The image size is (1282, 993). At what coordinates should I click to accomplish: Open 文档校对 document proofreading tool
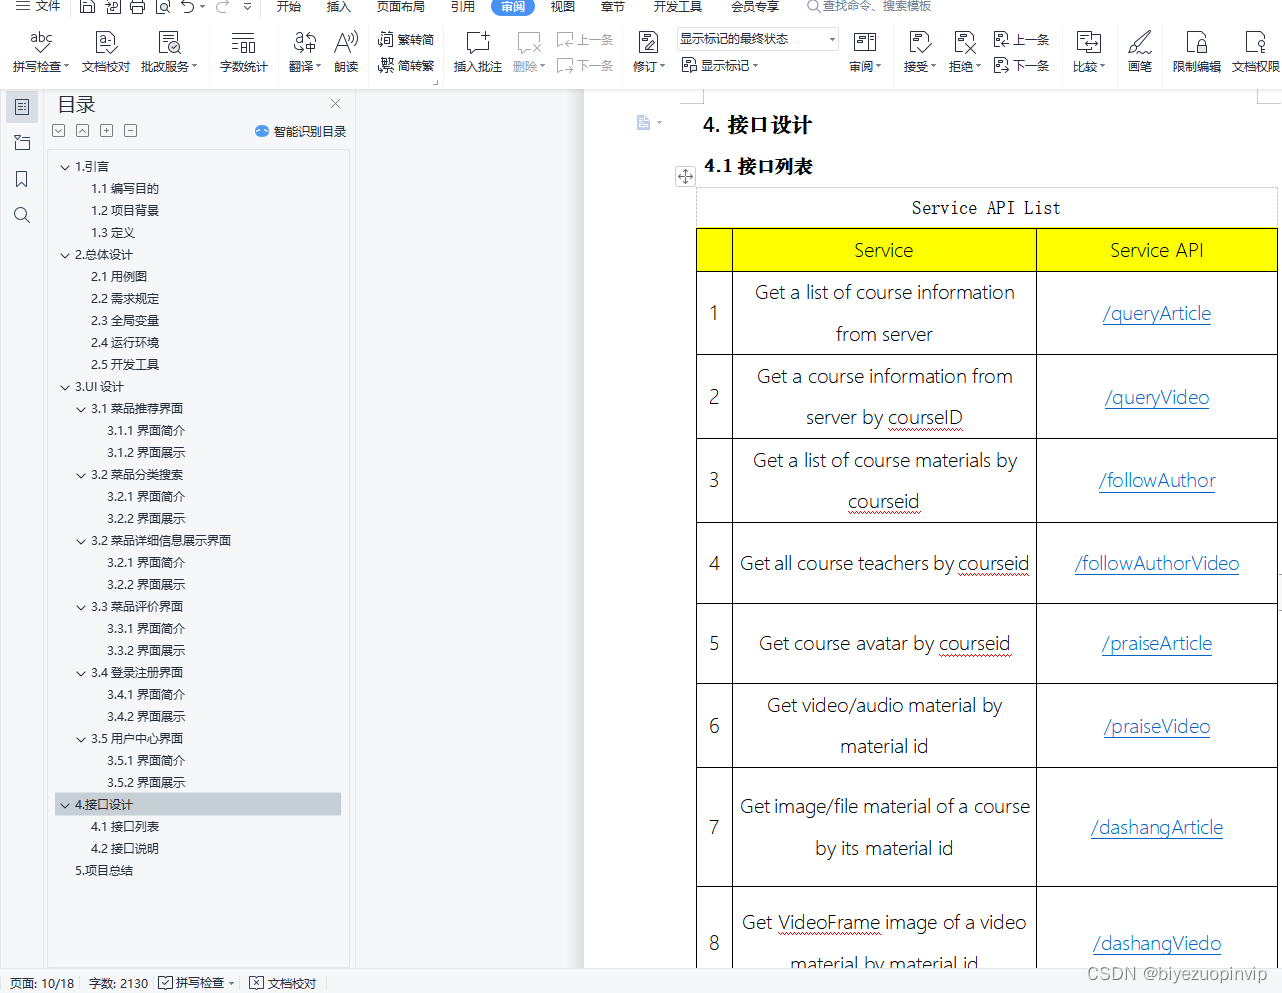click(106, 52)
